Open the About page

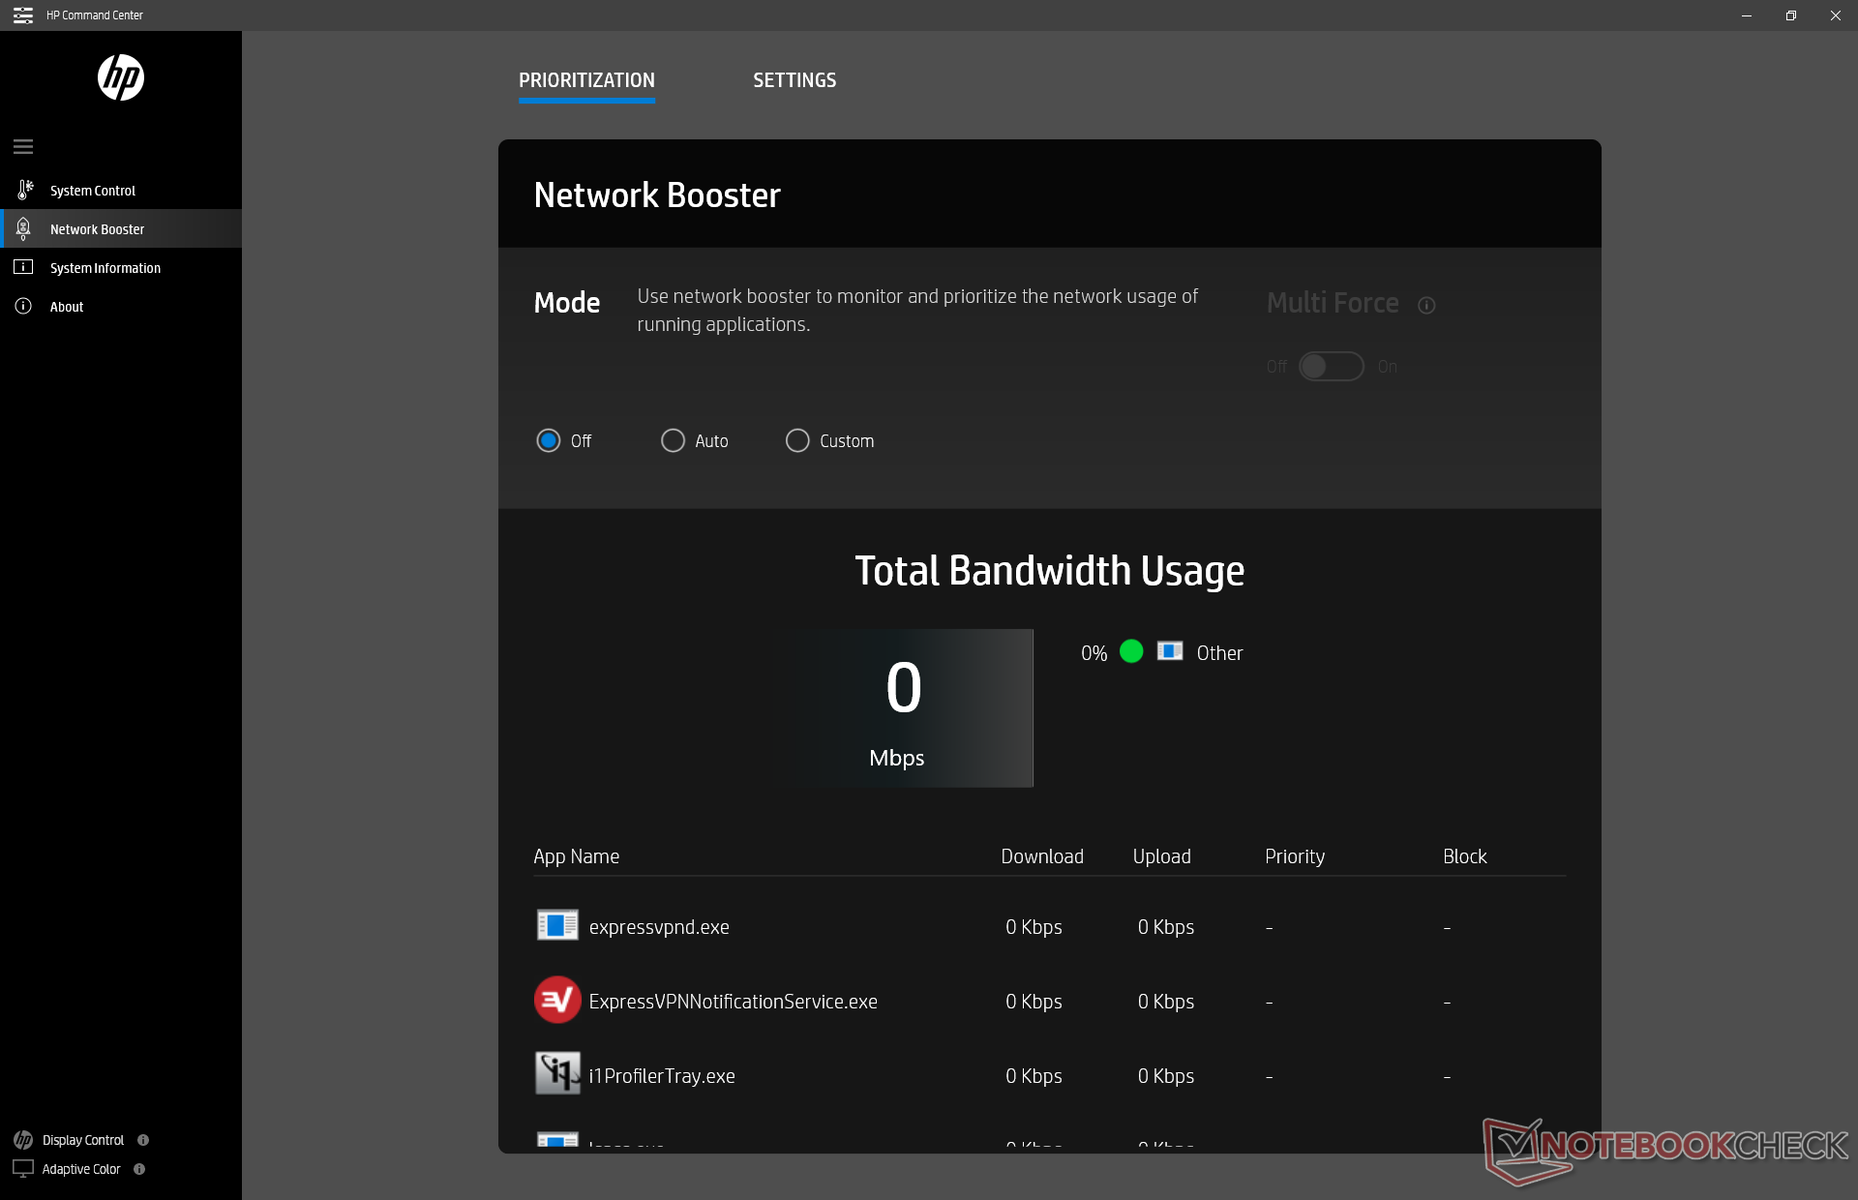(66, 307)
